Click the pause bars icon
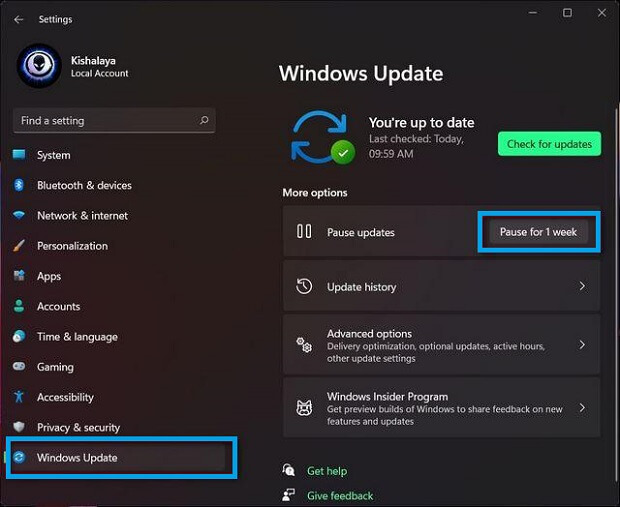The image size is (620, 507). pyautogui.click(x=304, y=231)
